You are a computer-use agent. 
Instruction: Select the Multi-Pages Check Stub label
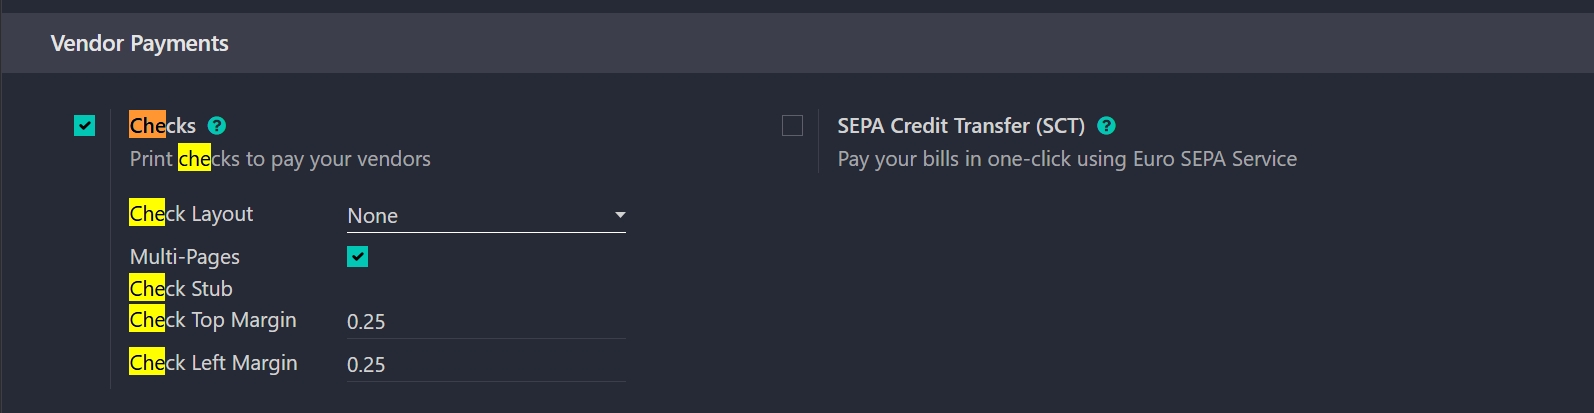coord(185,272)
